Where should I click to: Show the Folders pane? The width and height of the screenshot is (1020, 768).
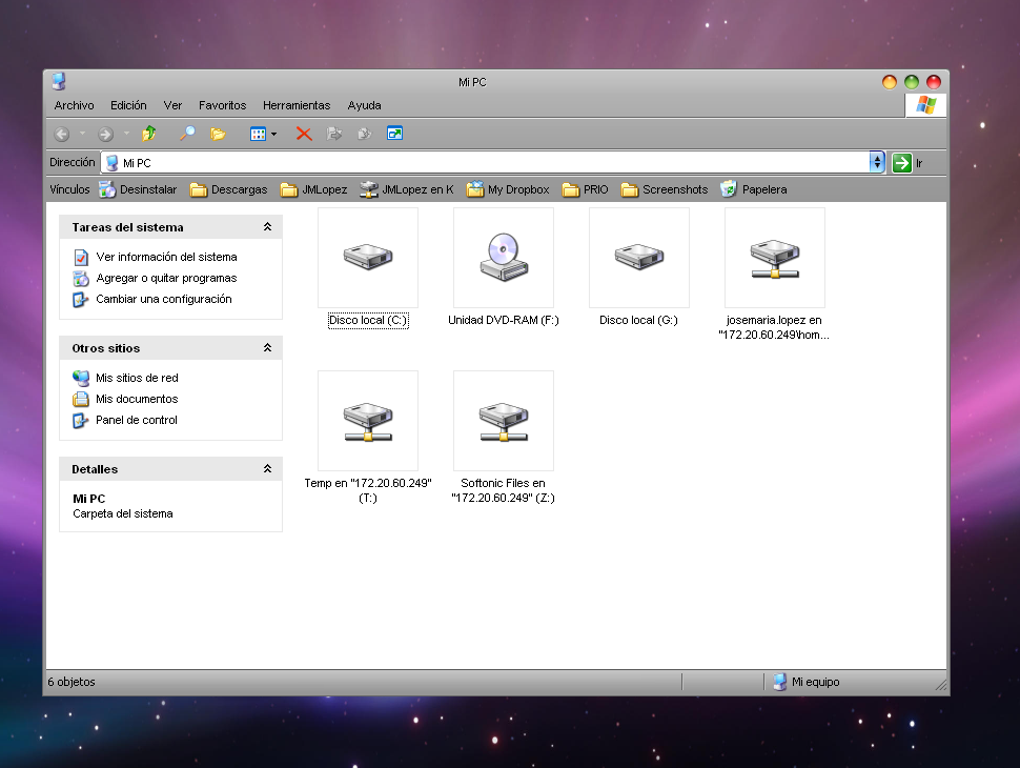tap(218, 134)
